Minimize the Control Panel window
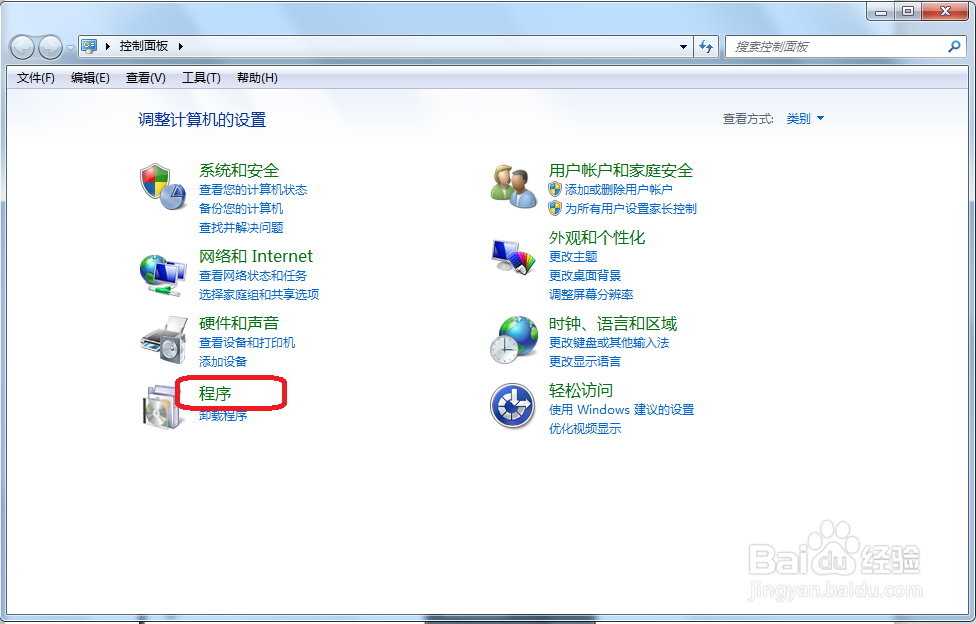976x624 pixels. click(x=881, y=11)
